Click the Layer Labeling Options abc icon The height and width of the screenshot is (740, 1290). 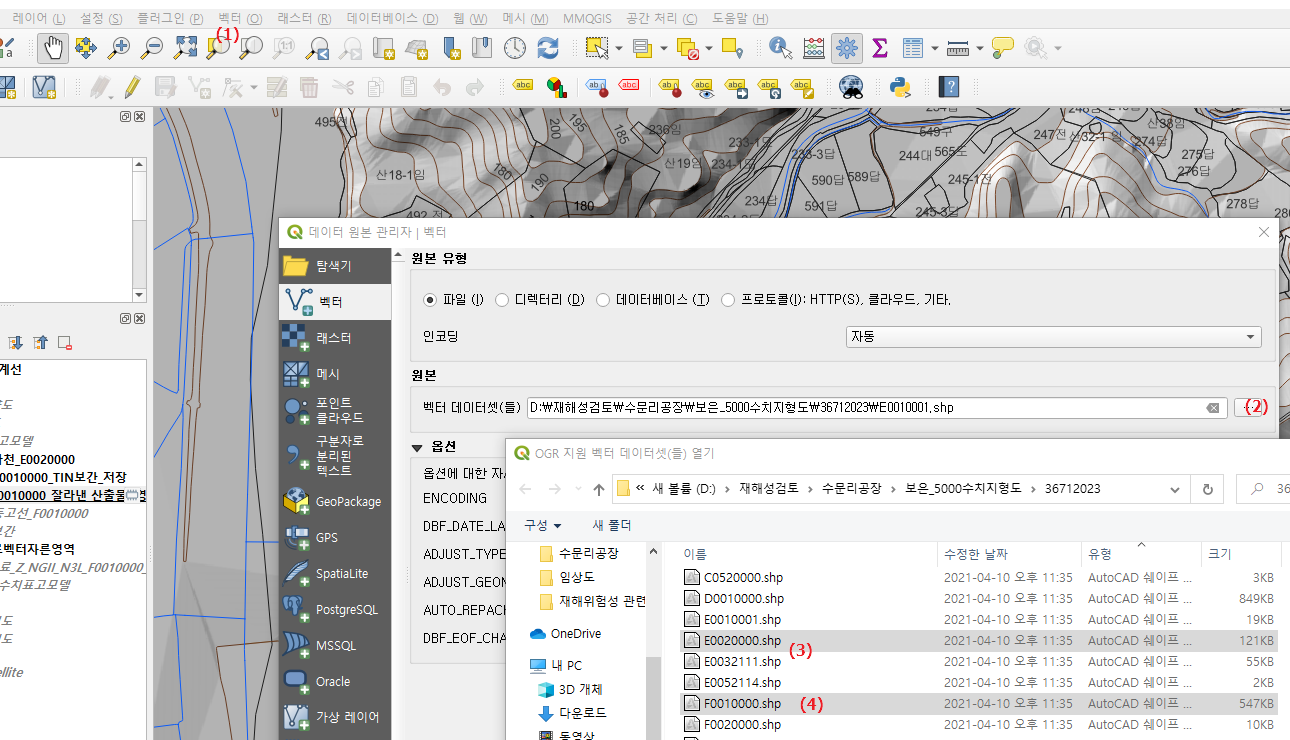(x=523, y=86)
